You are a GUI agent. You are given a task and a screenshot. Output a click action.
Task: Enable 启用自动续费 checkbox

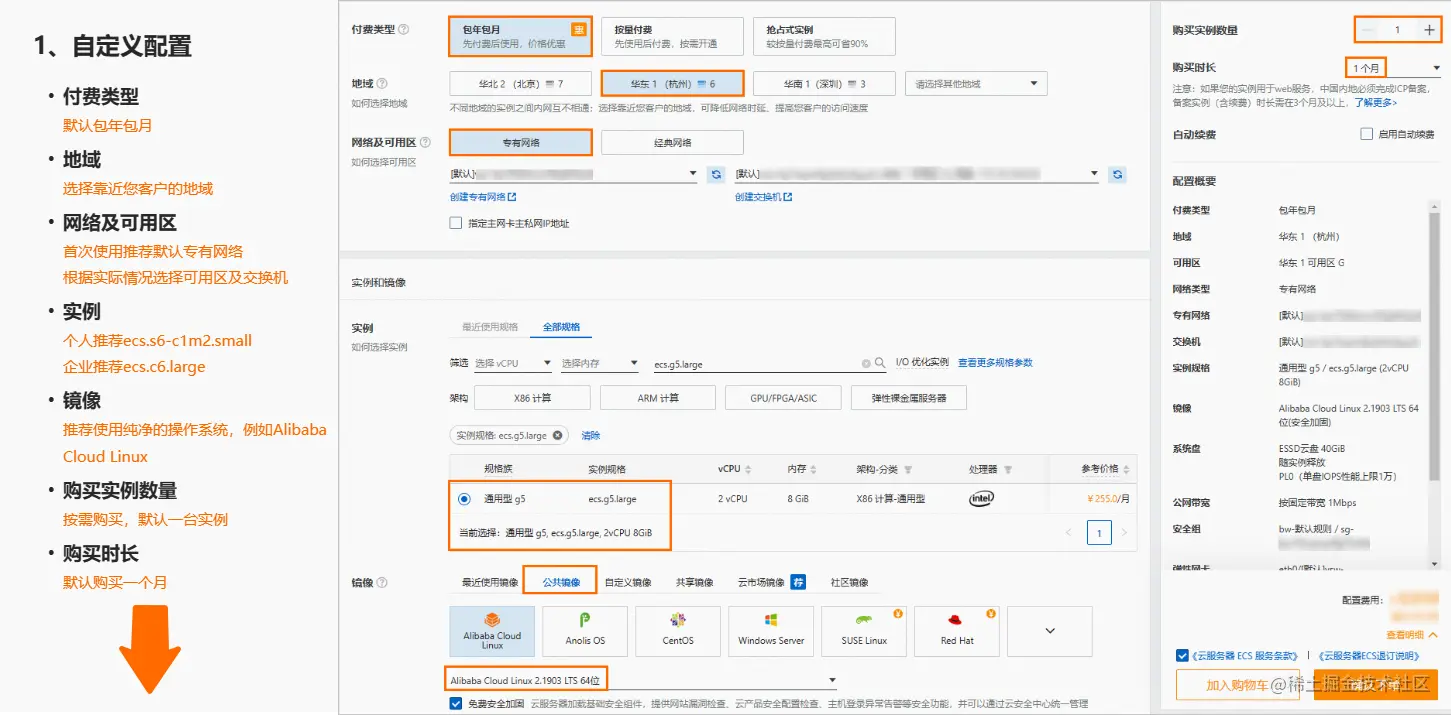click(x=1366, y=134)
